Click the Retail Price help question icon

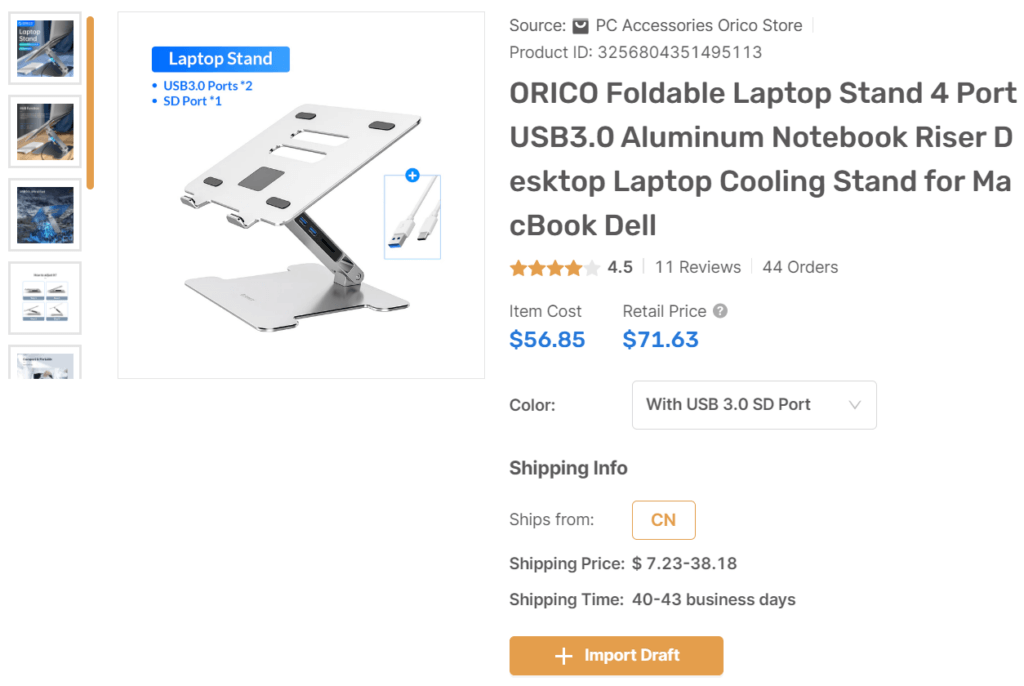[x=720, y=311]
